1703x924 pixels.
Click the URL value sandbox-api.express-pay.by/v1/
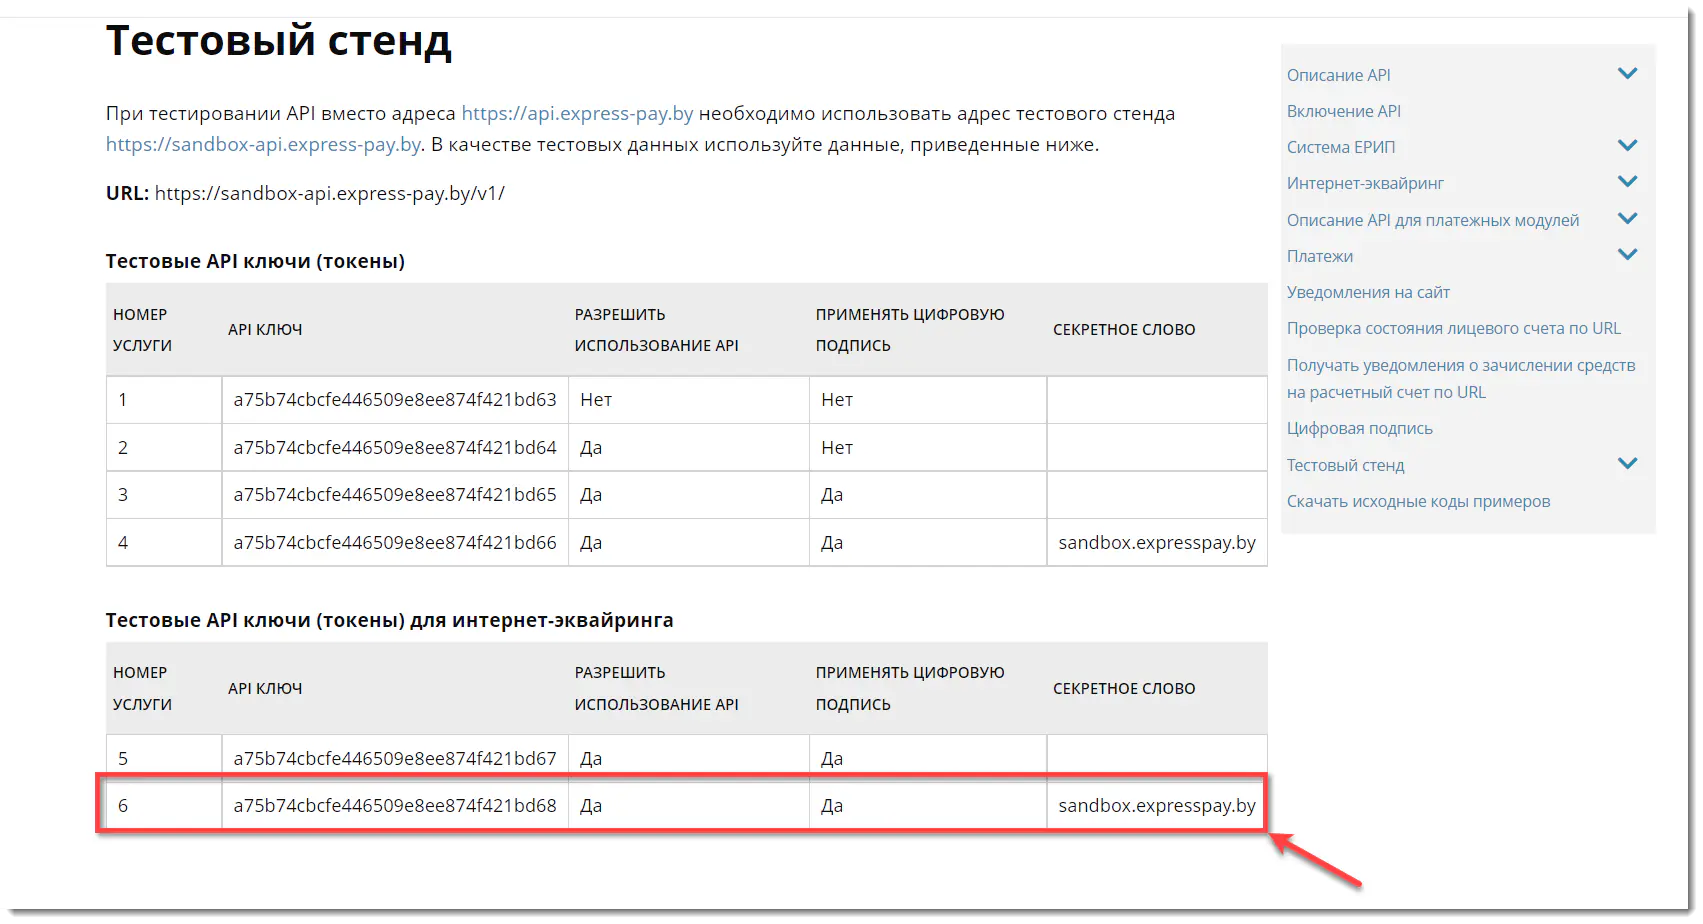click(x=330, y=194)
